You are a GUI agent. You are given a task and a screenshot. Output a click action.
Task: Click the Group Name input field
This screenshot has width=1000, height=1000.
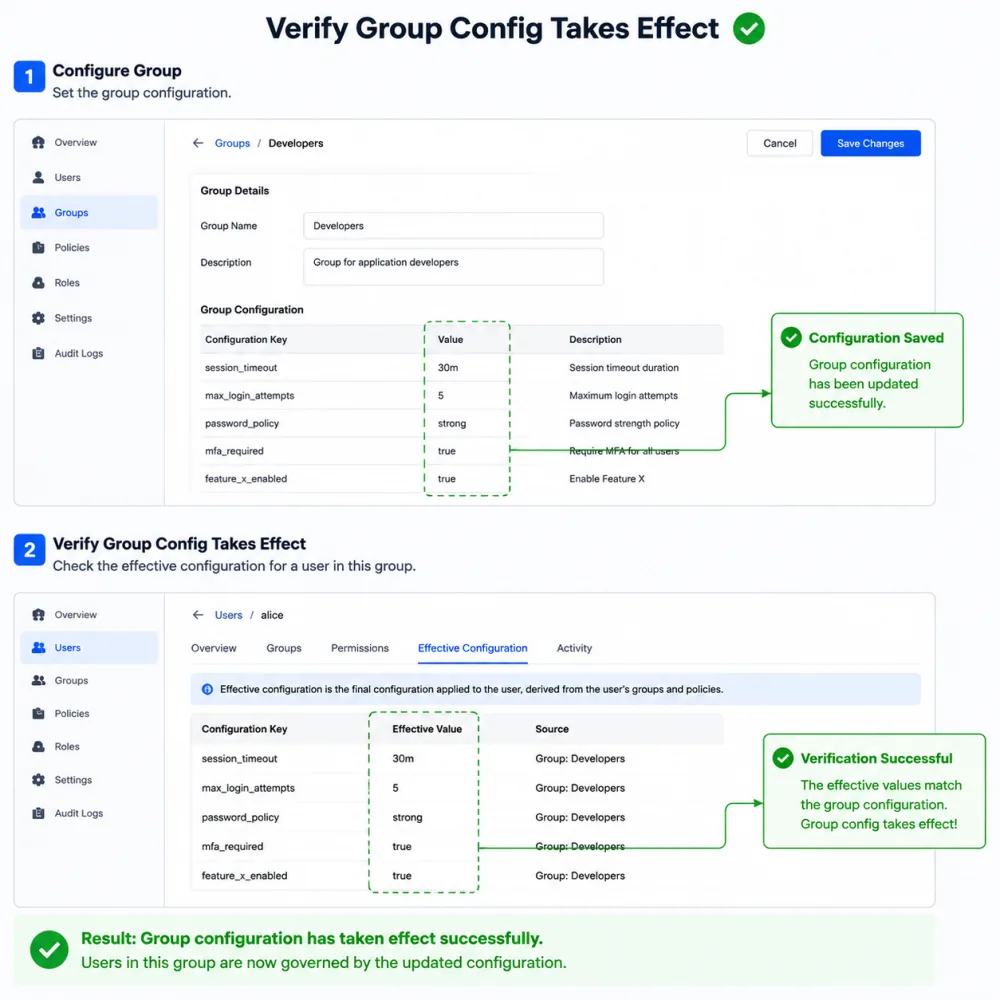[453, 226]
